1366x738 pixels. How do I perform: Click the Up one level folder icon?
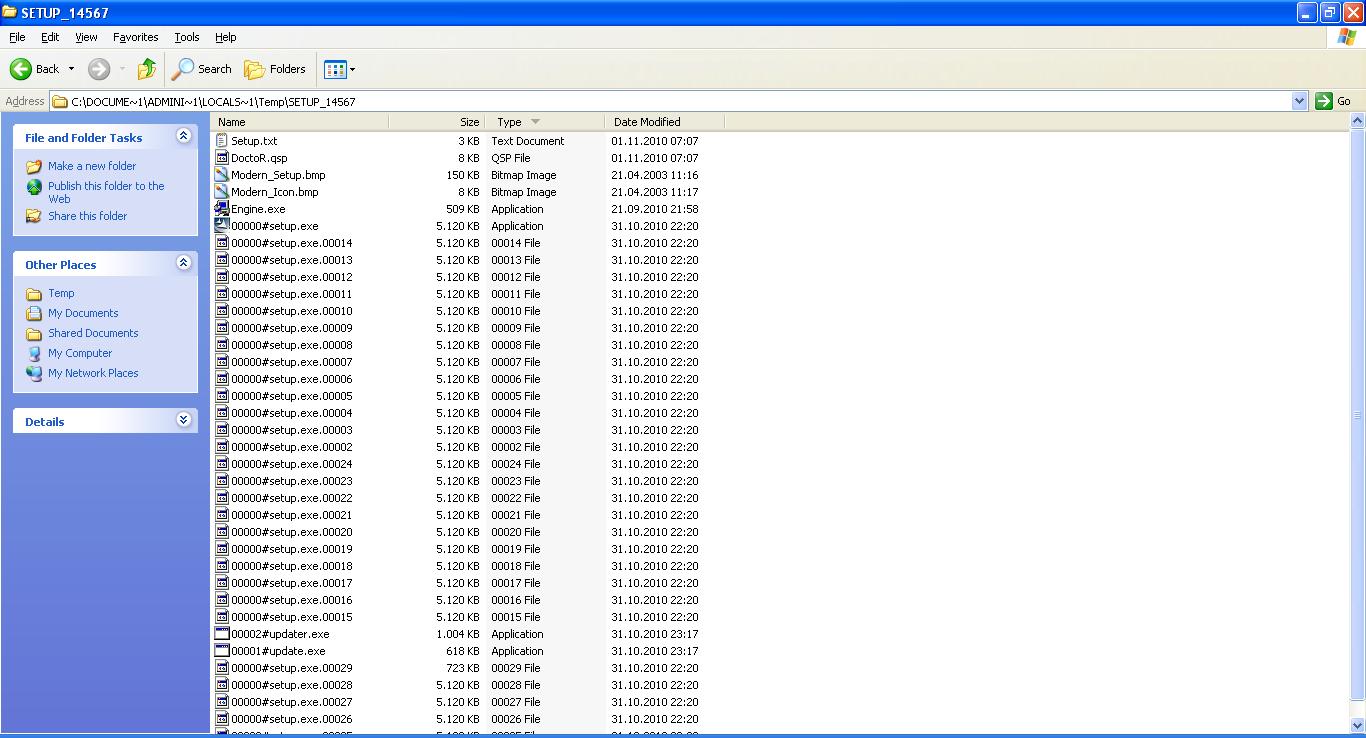point(147,69)
